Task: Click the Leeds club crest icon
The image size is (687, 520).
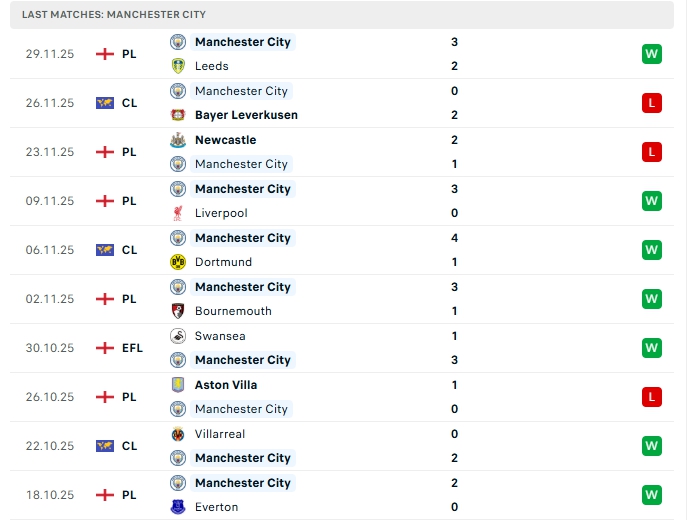Action: coord(178,66)
